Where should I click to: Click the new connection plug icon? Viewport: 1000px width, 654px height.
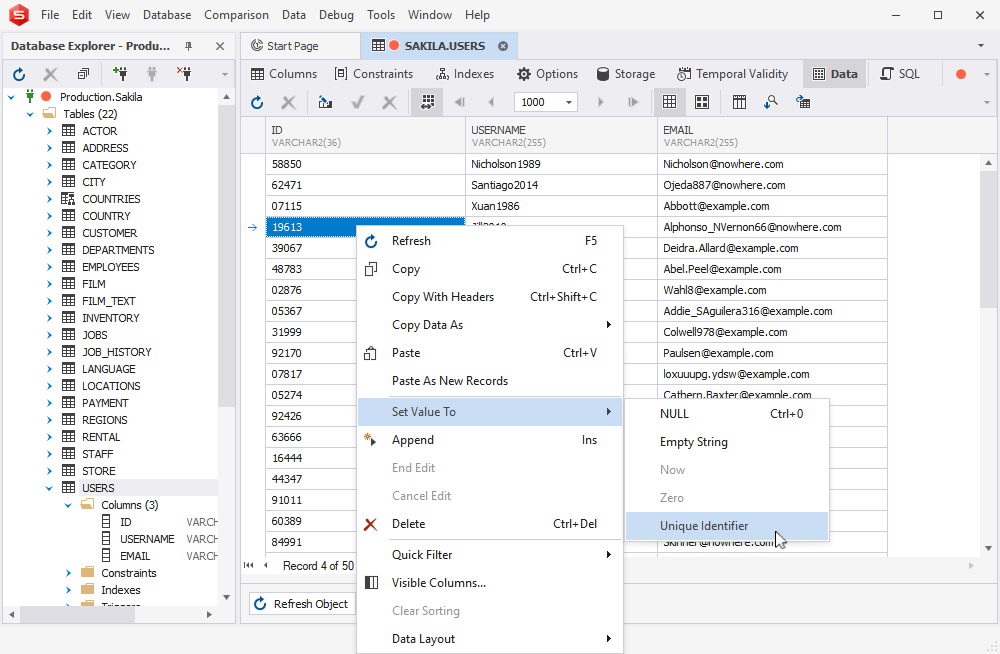coord(119,74)
